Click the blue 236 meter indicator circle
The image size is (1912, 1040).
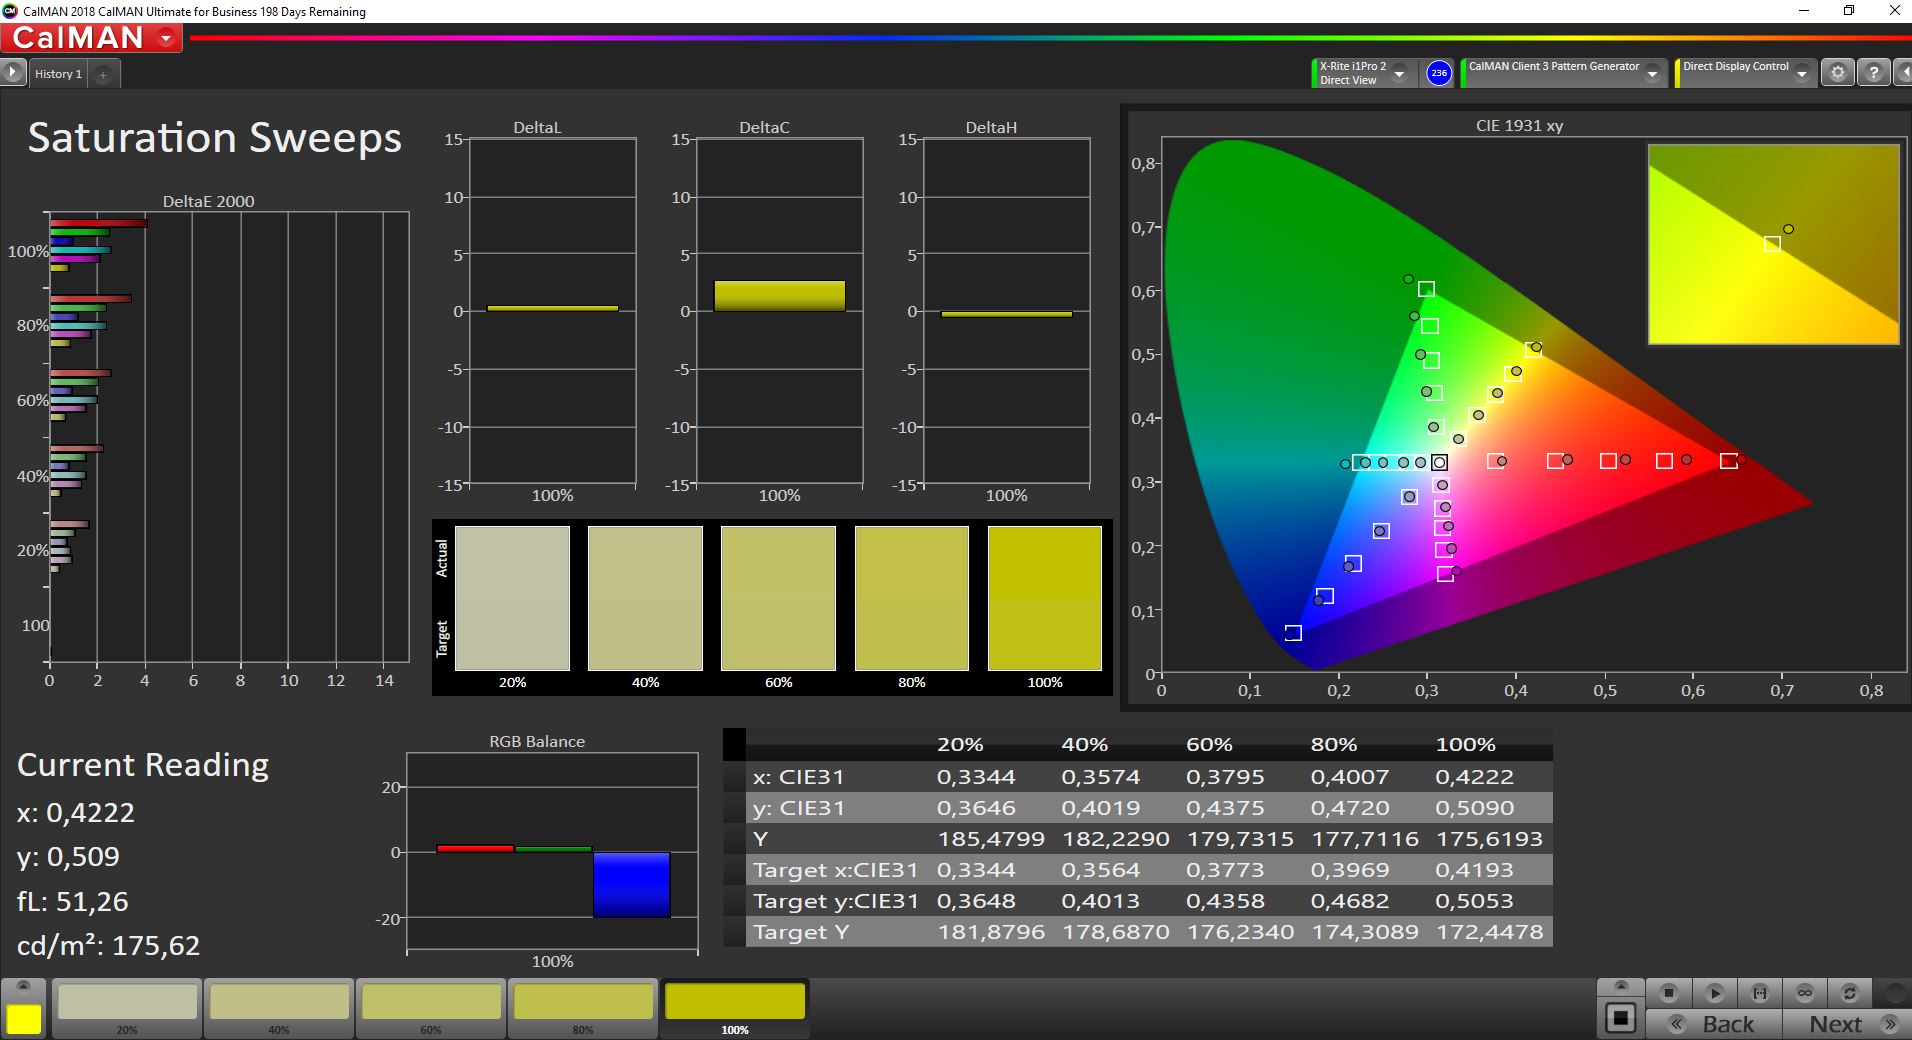coord(1438,73)
